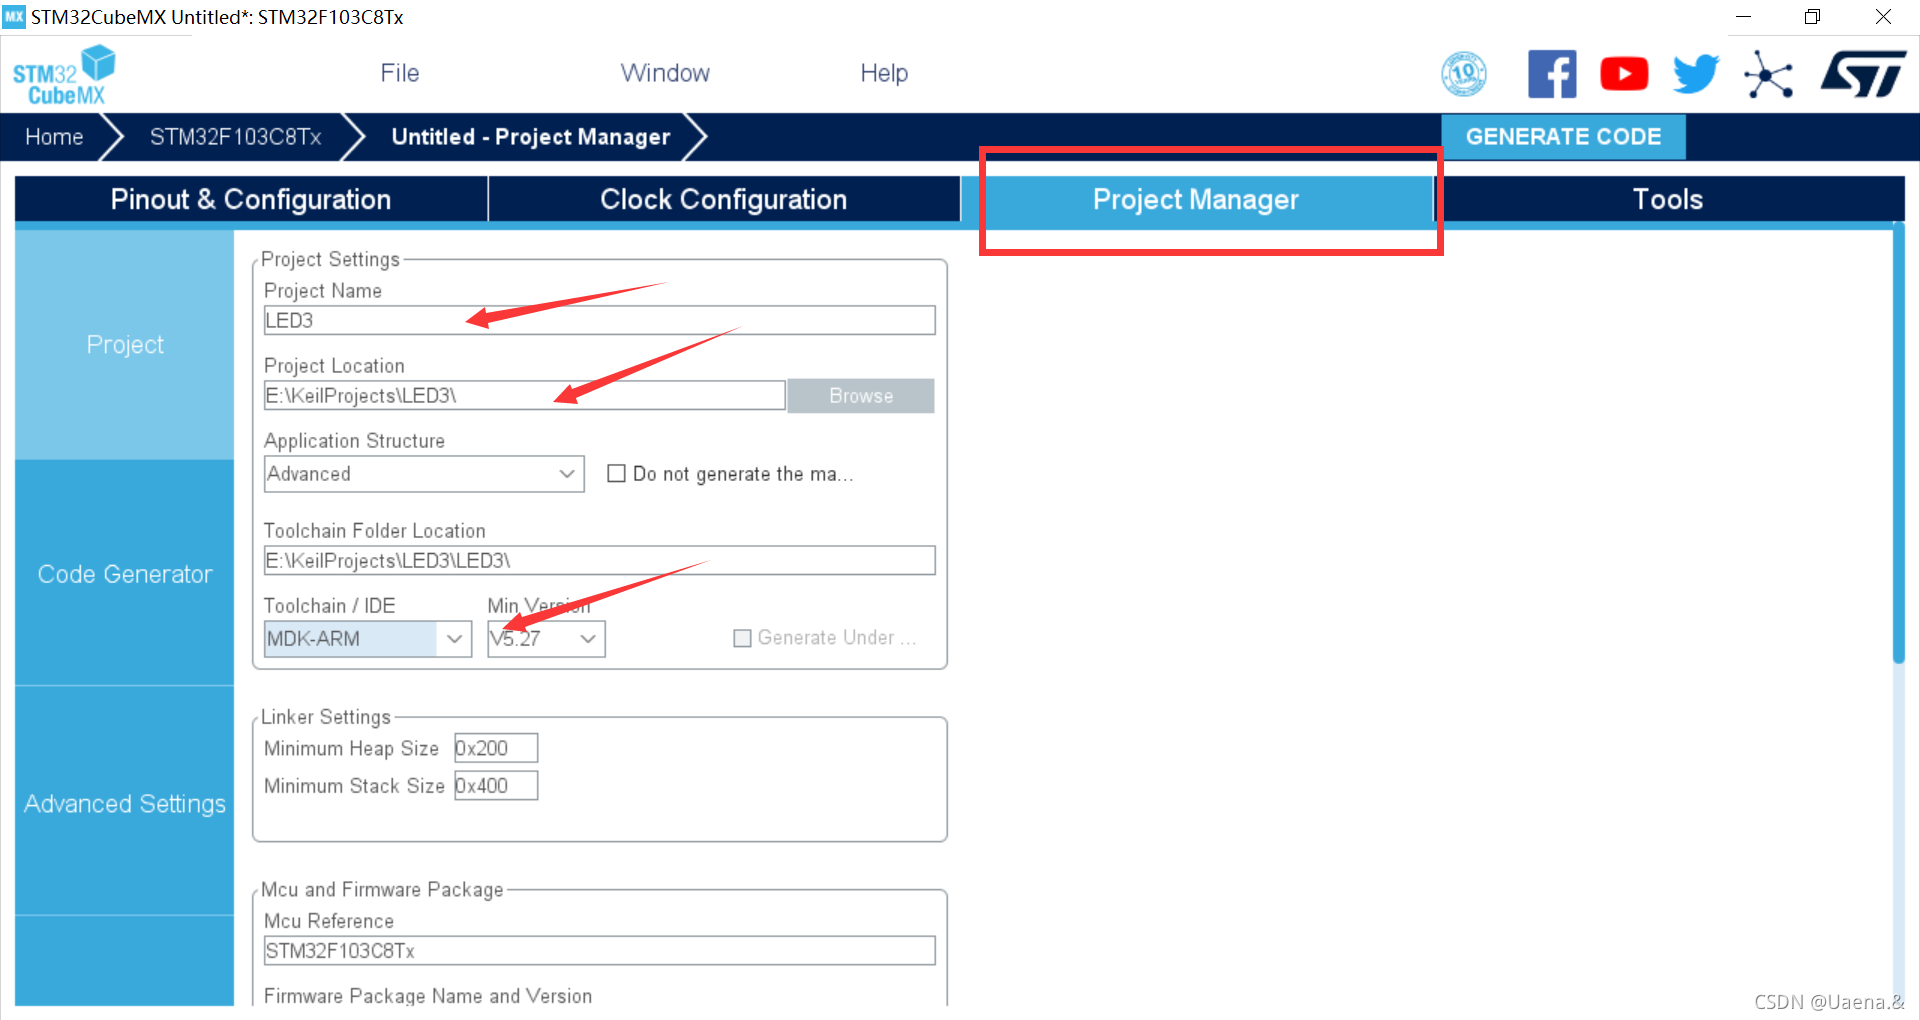1920x1020 pixels.
Task: Open the Help menu
Action: [x=884, y=73]
